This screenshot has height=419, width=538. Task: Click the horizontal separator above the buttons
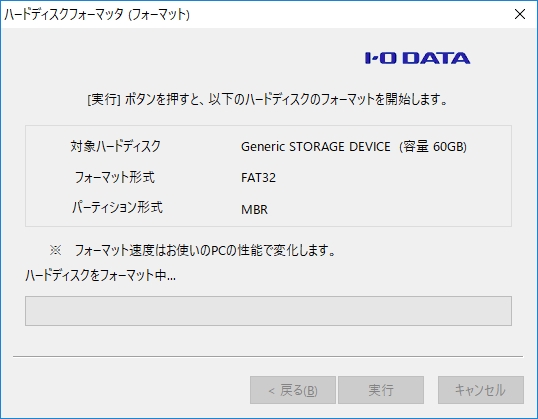pyautogui.click(x=268, y=357)
